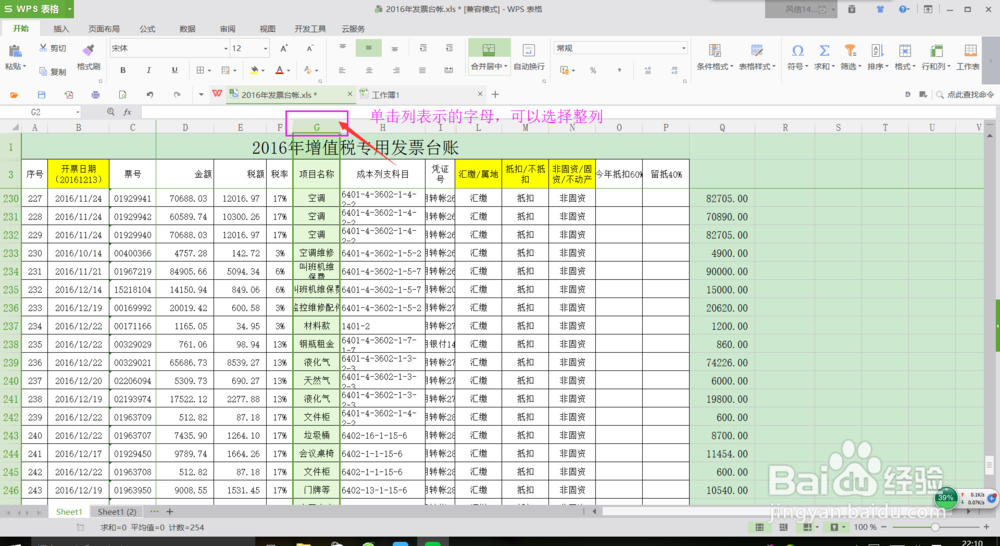
Task: Increase decimal places
Action: (648, 70)
